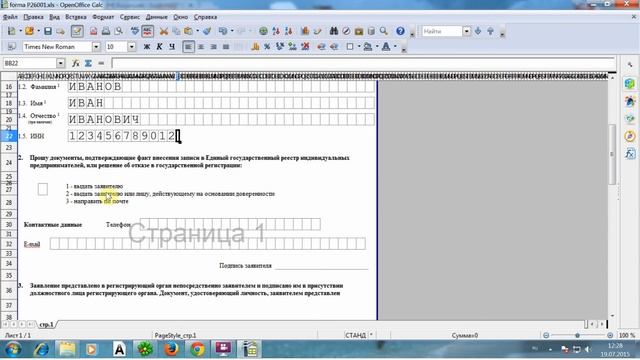The height and width of the screenshot is (360, 640).
Task: Save the document with the floppy icon
Action: click(x=48, y=31)
